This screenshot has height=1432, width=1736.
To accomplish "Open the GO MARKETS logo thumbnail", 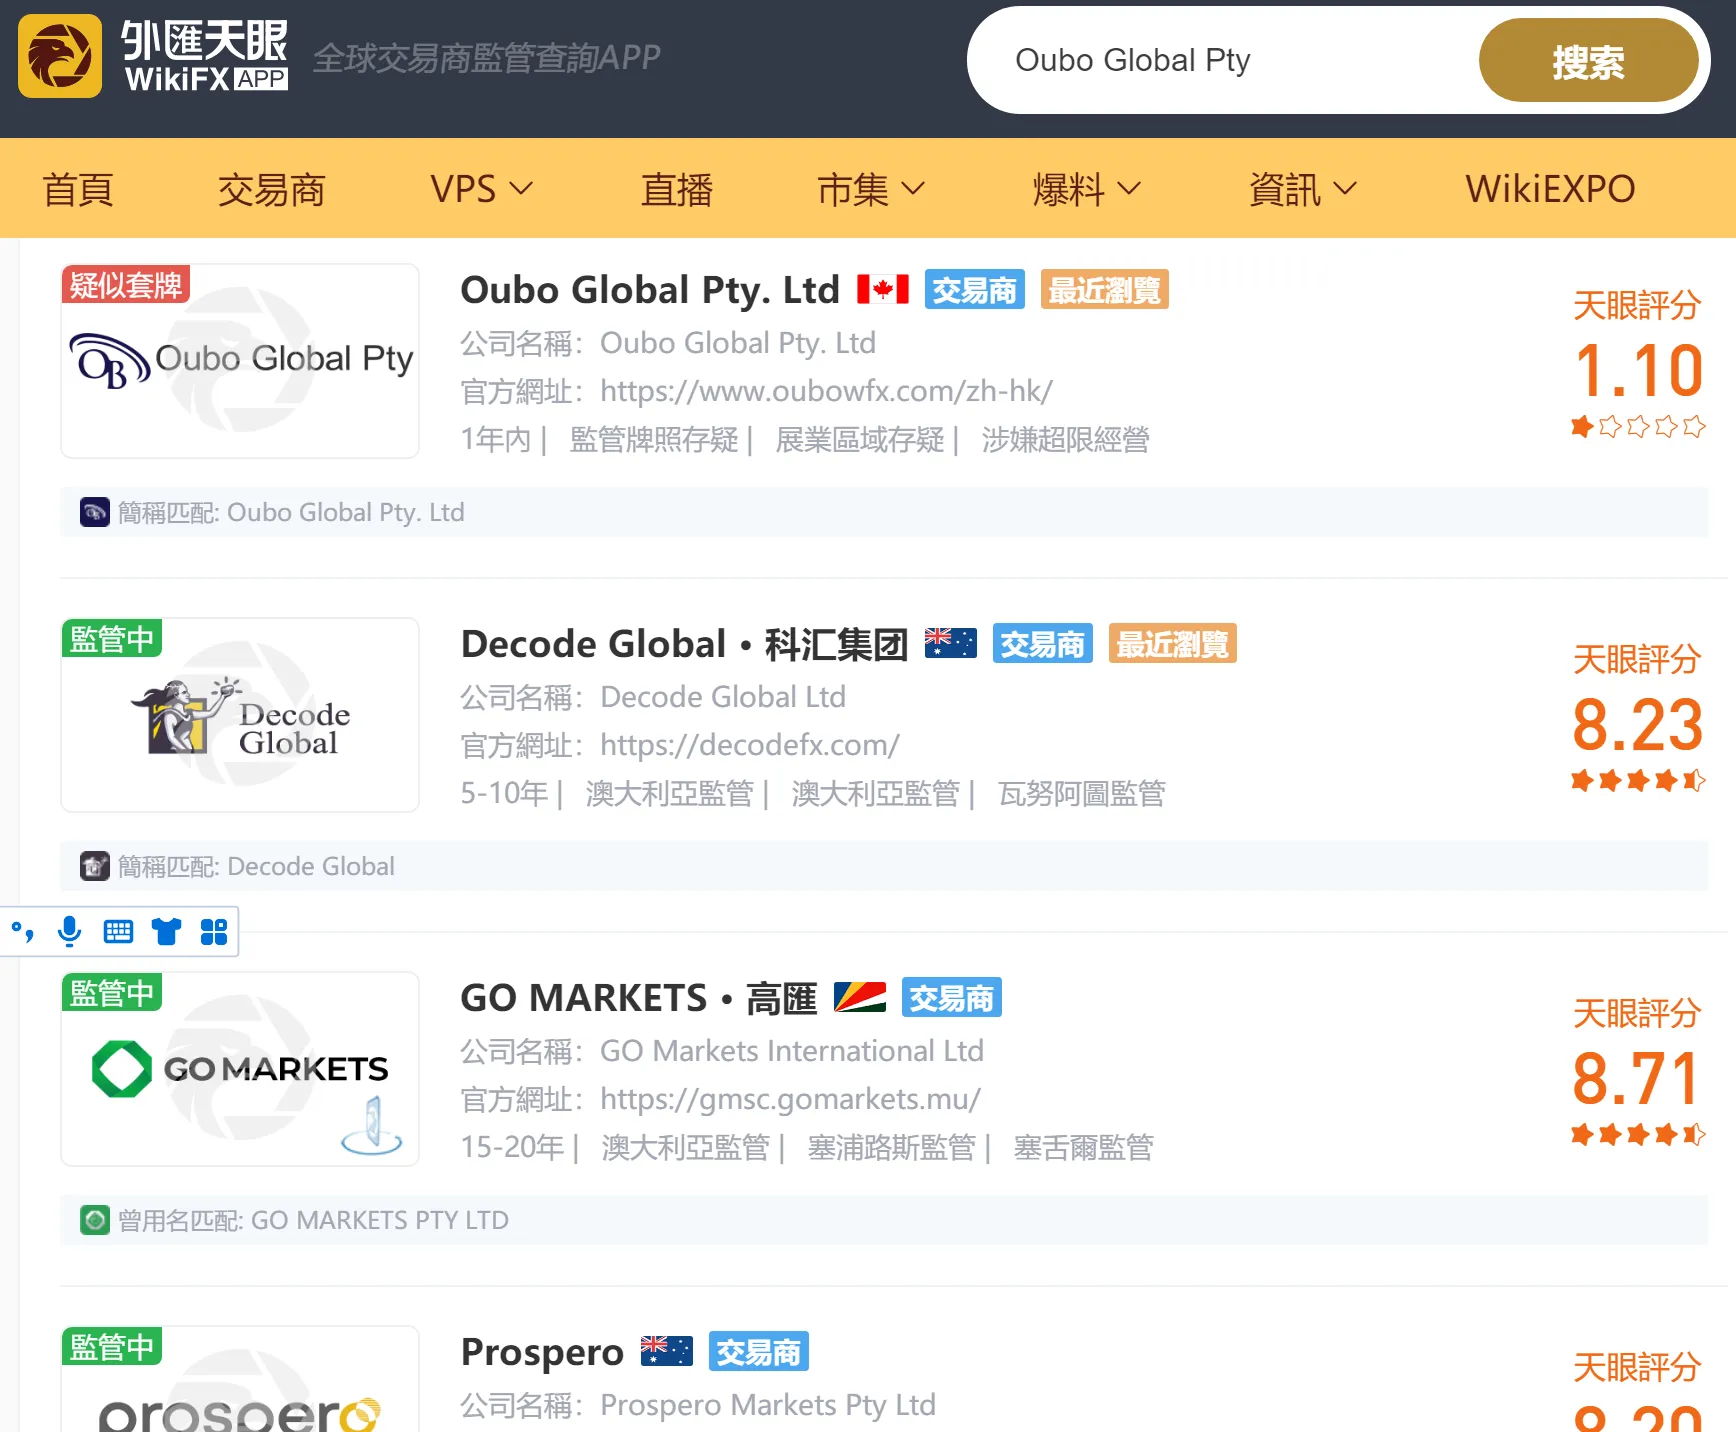I will pyautogui.click(x=240, y=1069).
